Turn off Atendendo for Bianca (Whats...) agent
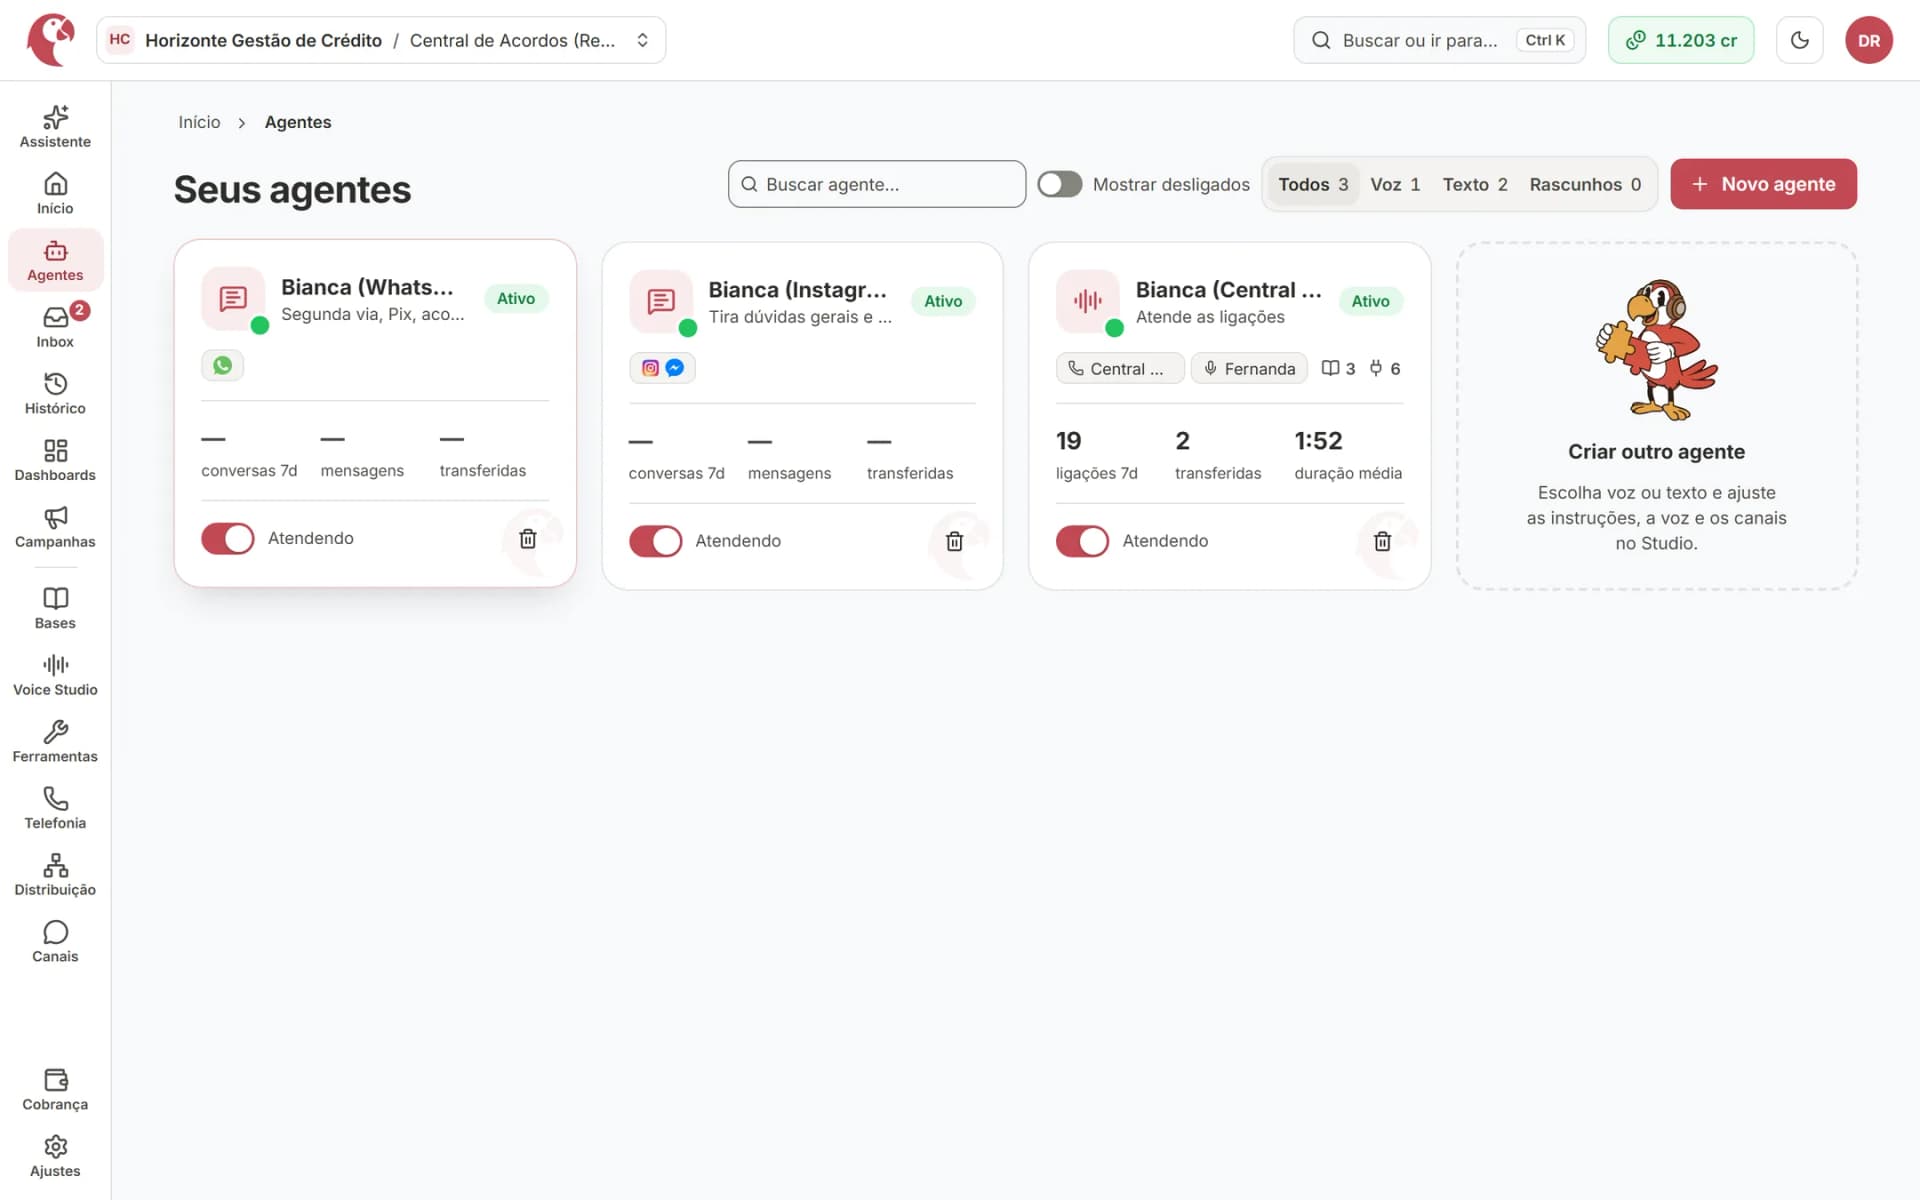The height and width of the screenshot is (1200, 1920). (228, 538)
